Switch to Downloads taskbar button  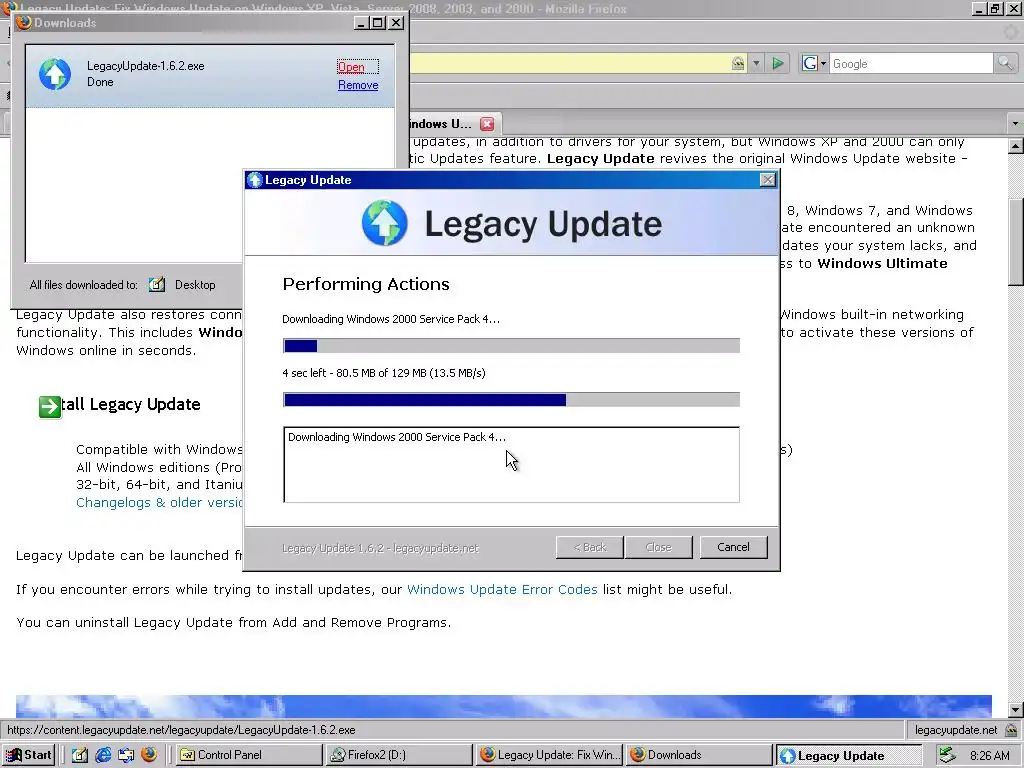[x=699, y=755]
